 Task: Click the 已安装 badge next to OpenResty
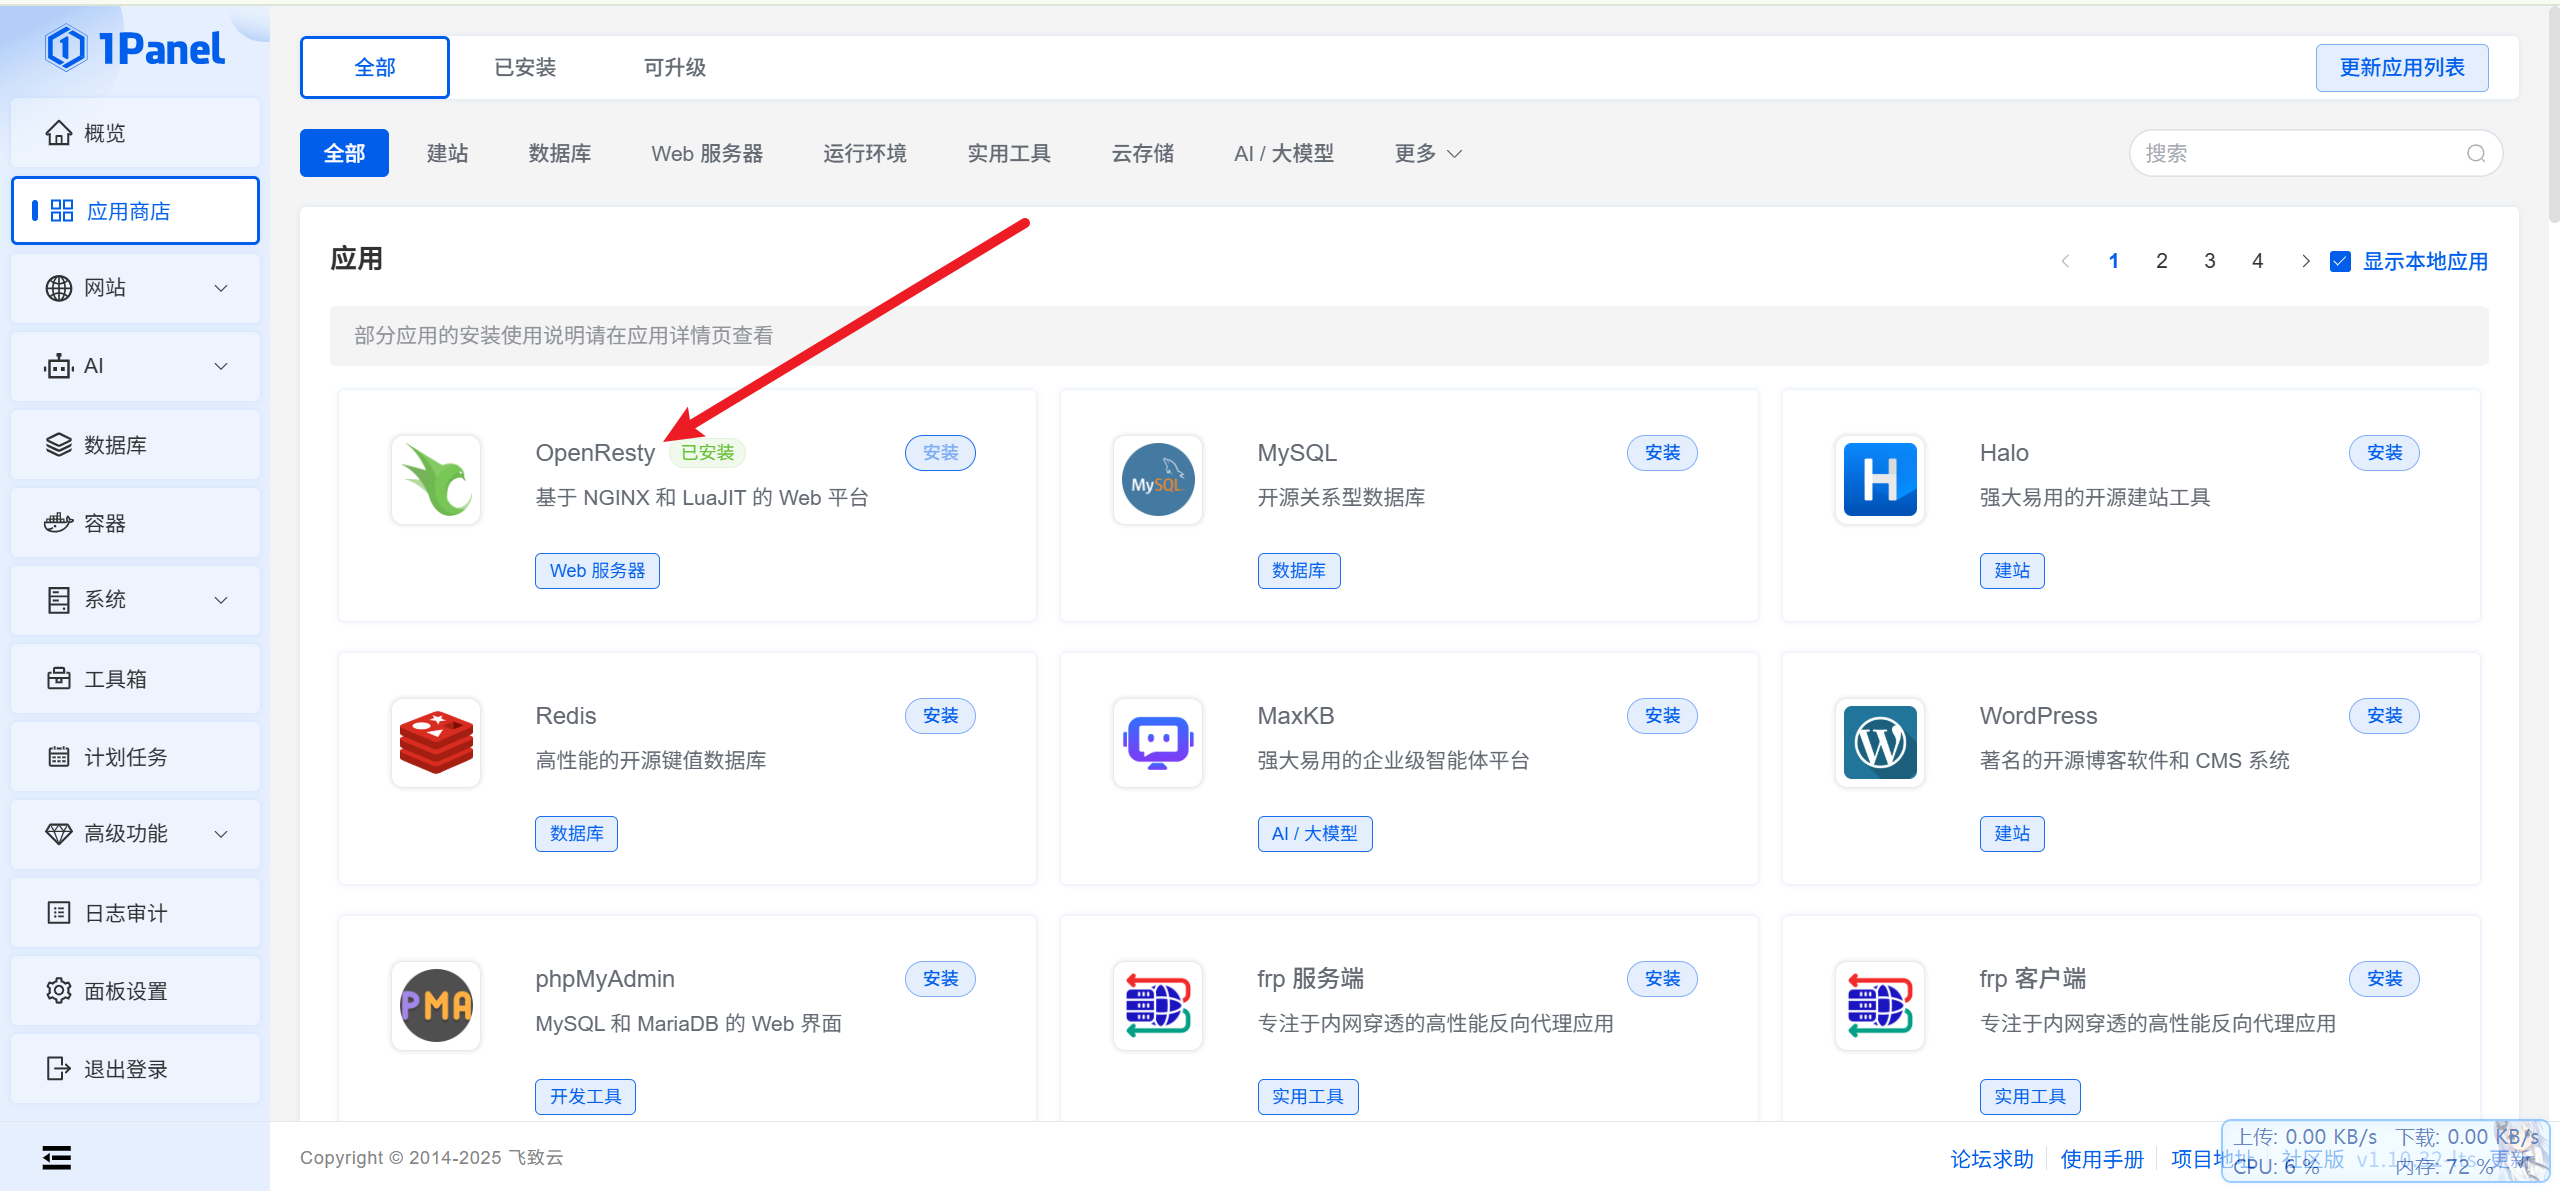pos(707,453)
